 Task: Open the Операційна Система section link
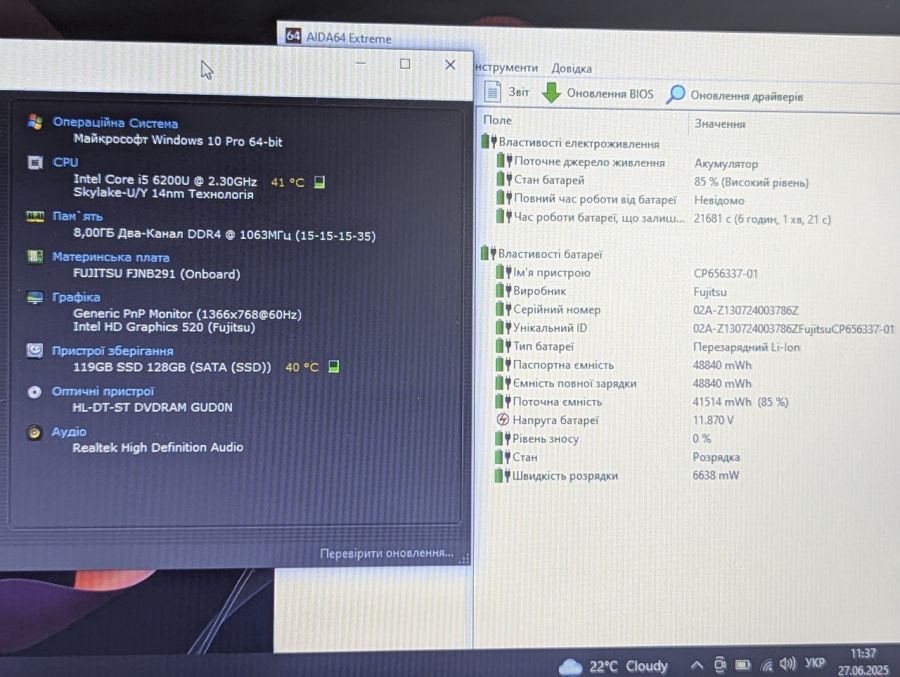[x=115, y=123]
